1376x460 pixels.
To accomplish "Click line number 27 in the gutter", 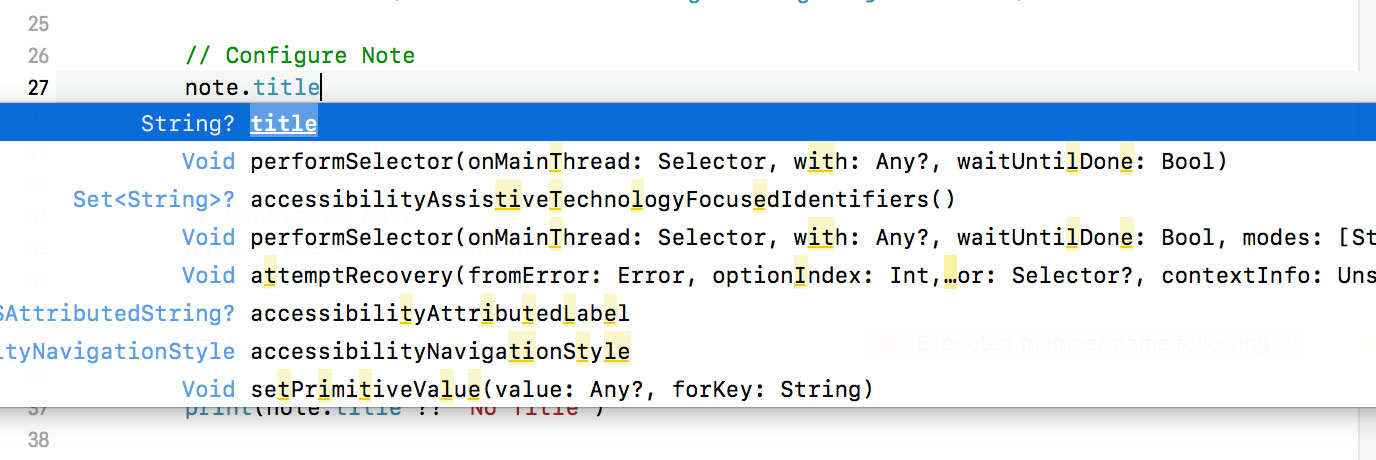I will pyautogui.click(x=38, y=88).
